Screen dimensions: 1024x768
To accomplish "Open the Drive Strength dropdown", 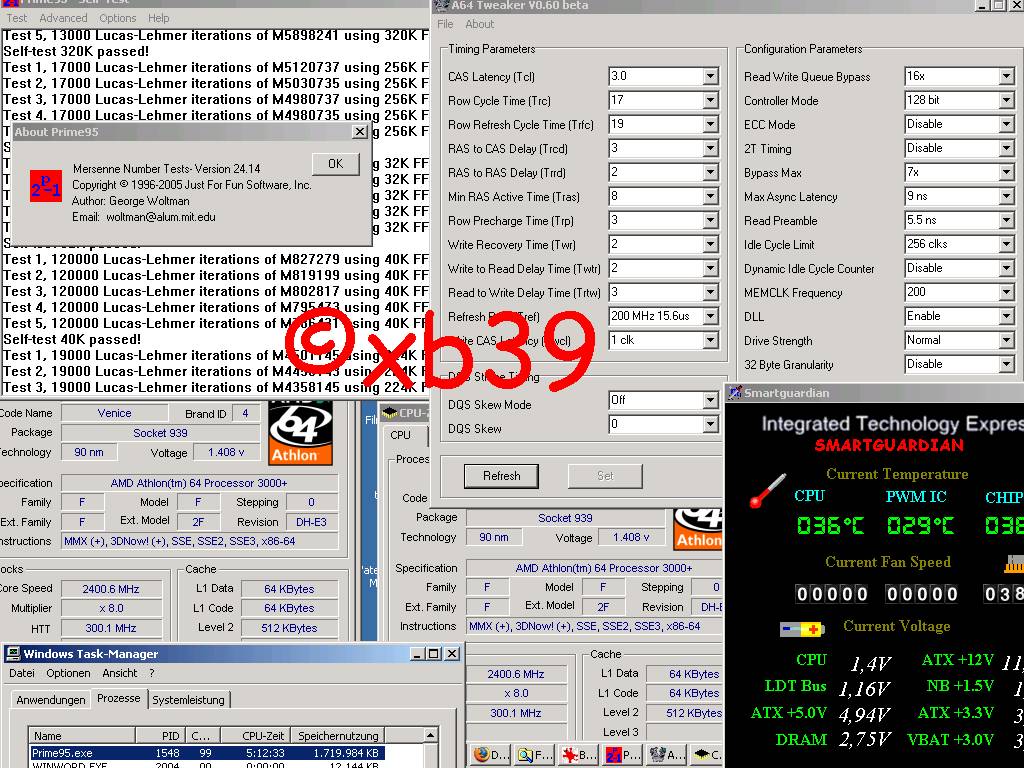I will click(x=1006, y=340).
